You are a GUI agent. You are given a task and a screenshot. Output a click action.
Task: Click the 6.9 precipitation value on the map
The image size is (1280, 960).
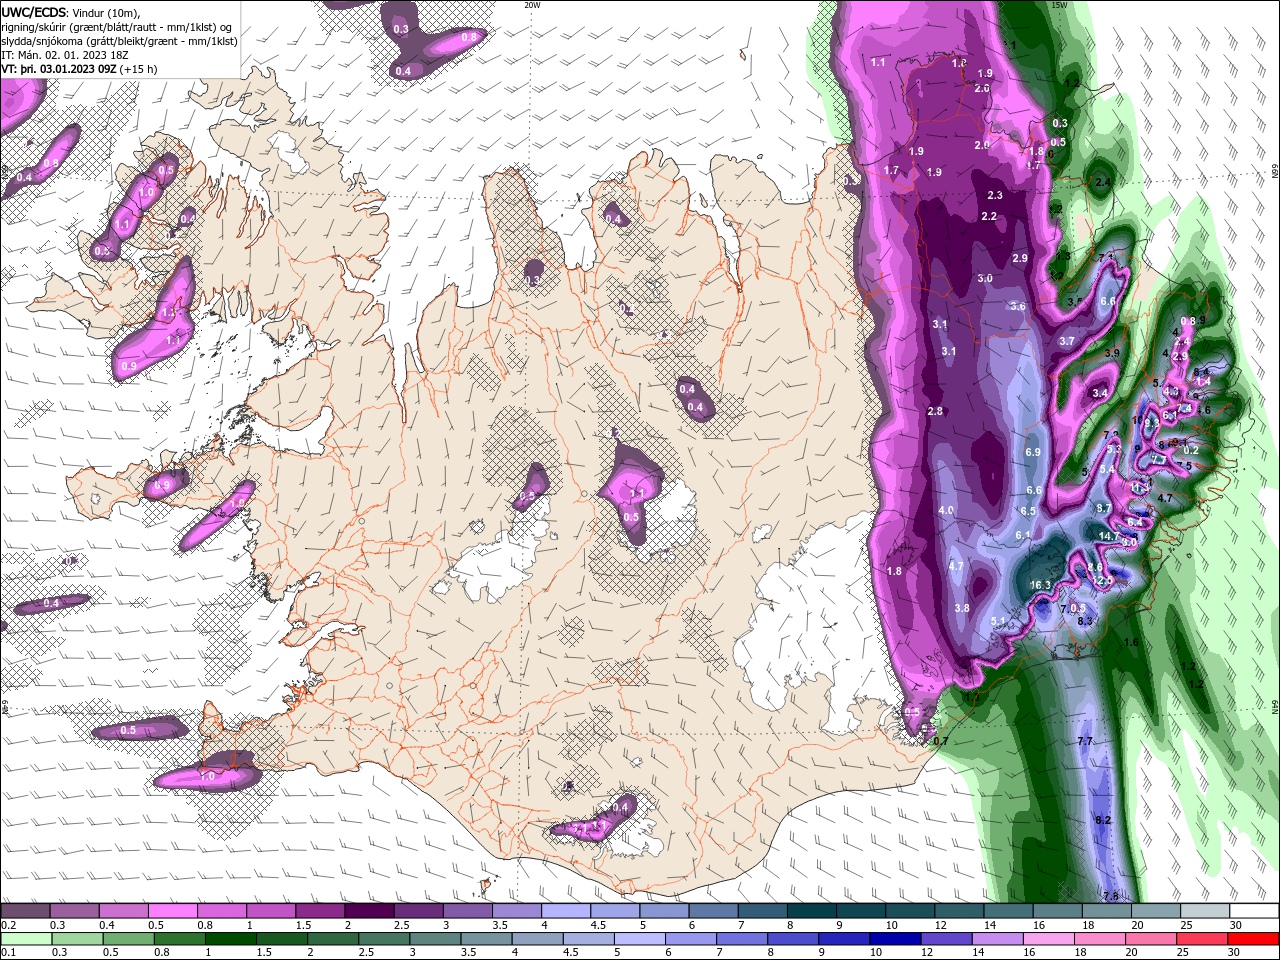1034,452
